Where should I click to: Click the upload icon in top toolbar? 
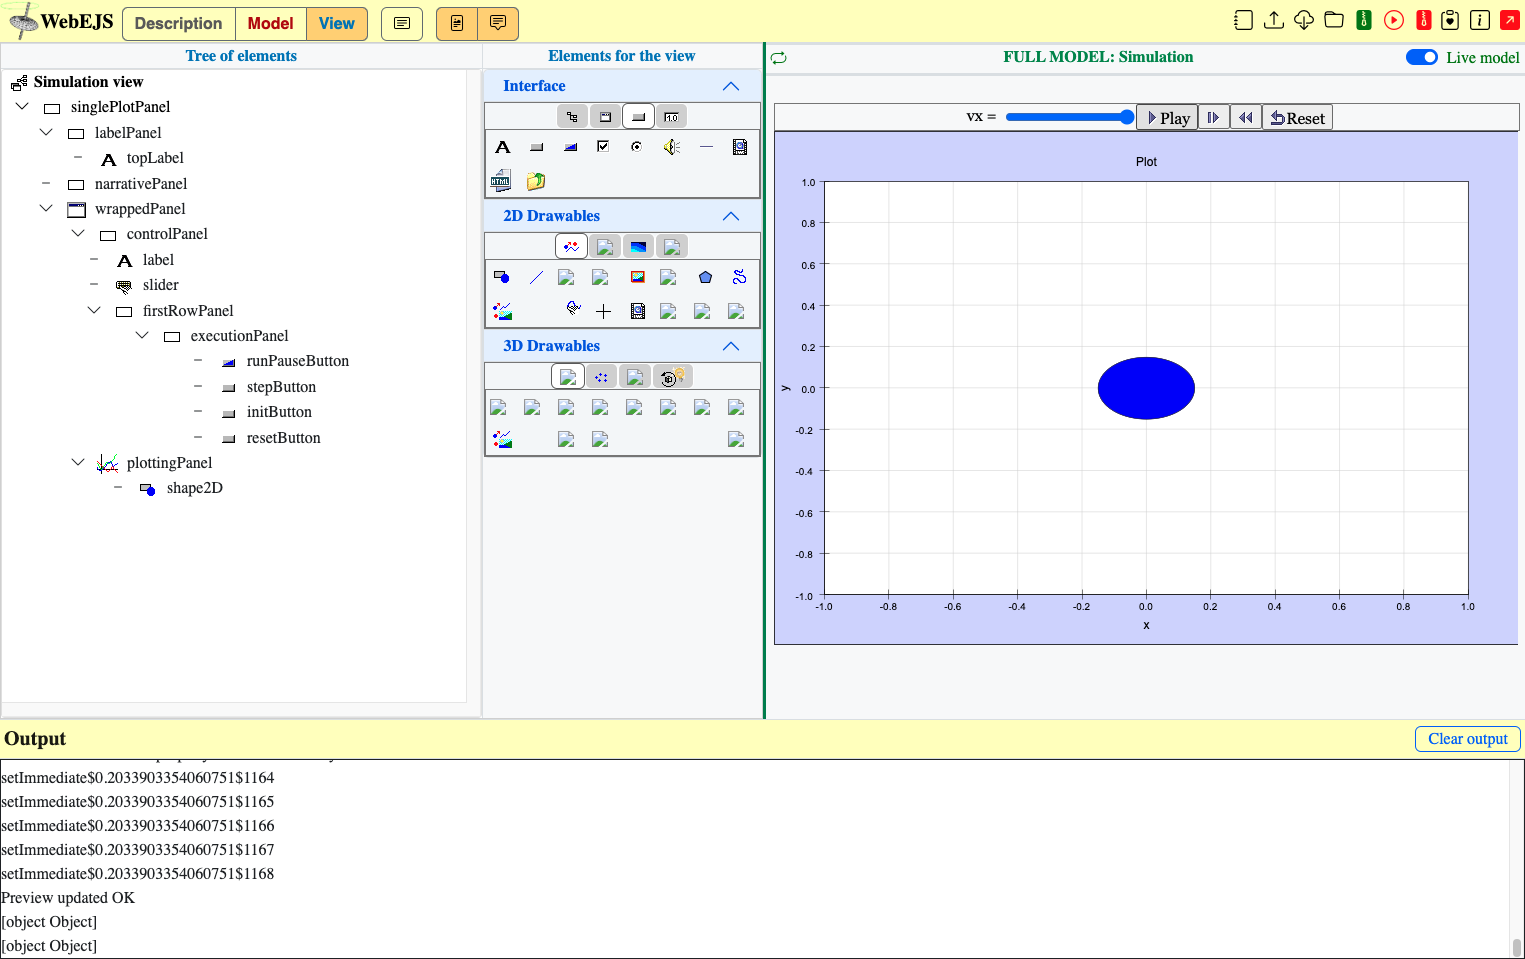pyautogui.click(x=1273, y=20)
